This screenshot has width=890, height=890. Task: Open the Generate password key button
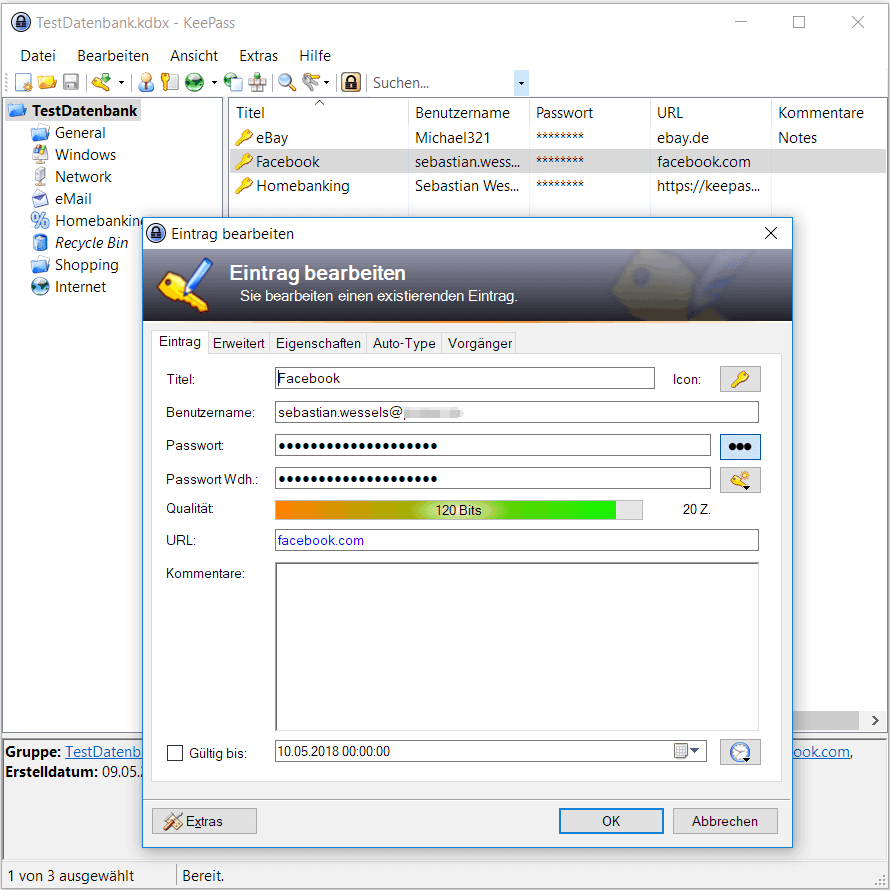[740, 480]
